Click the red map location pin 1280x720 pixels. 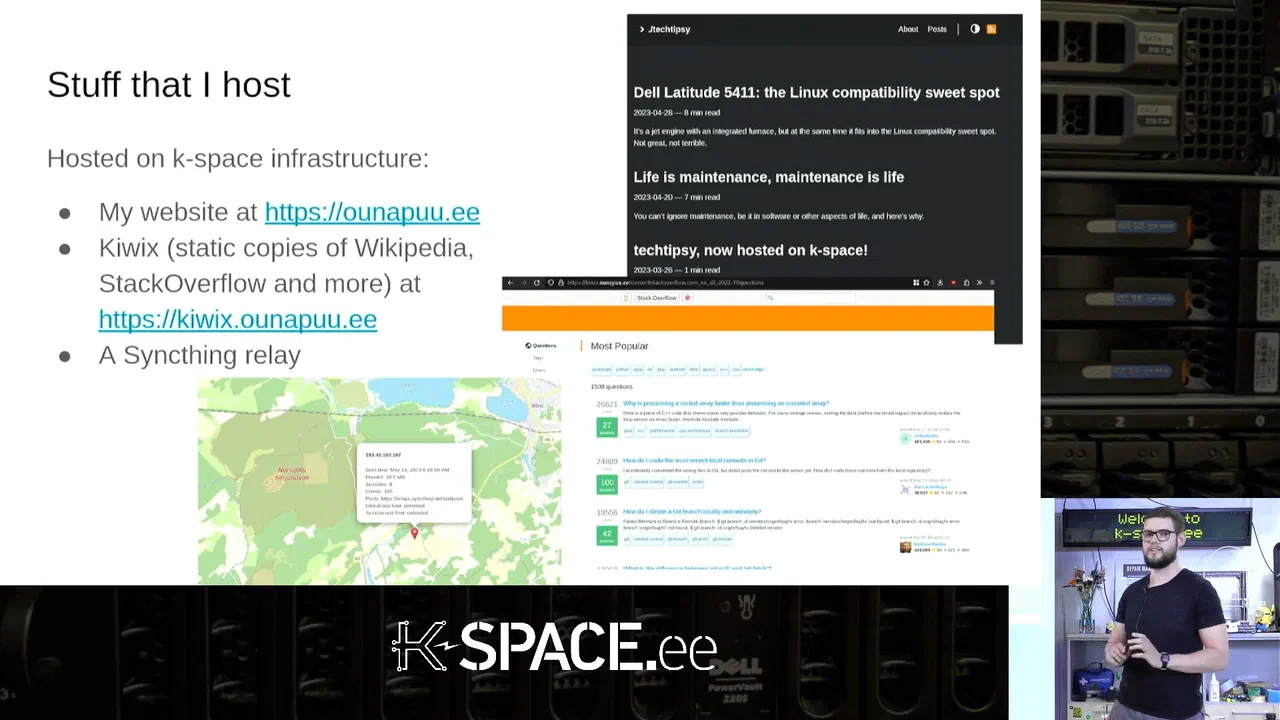pyautogui.click(x=414, y=533)
